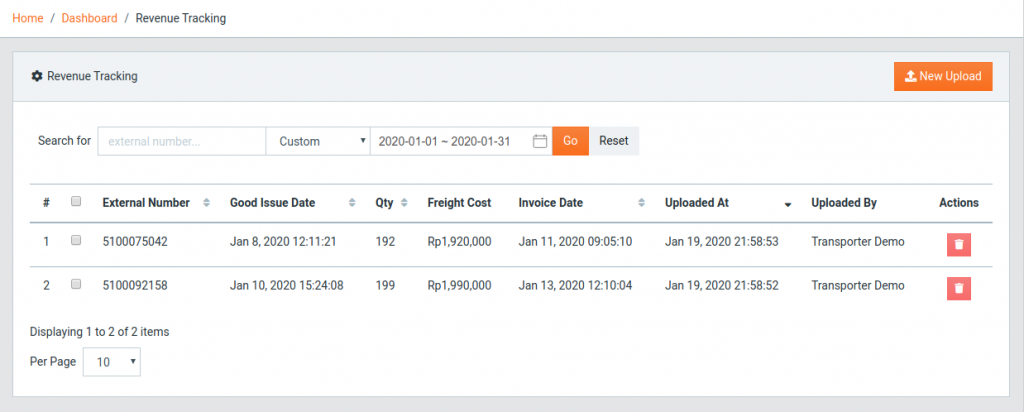Sort by External Number column arrows
Screen dimensions: 1024x412
click(206, 203)
